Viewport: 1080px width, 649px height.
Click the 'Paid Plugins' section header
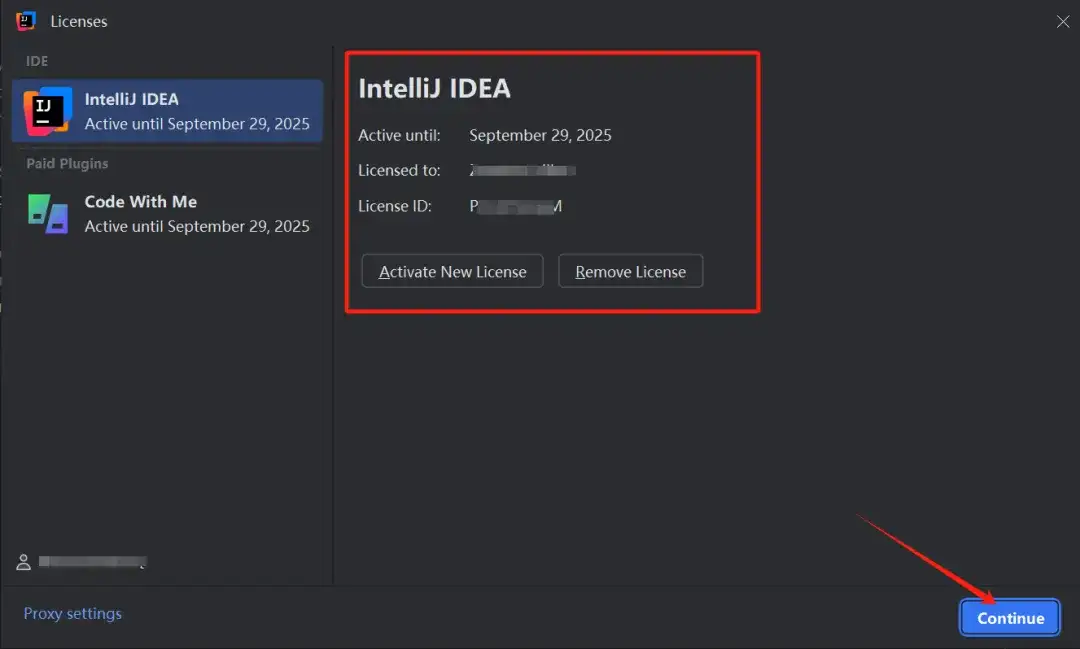pyautogui.click(x=67, y=163)
